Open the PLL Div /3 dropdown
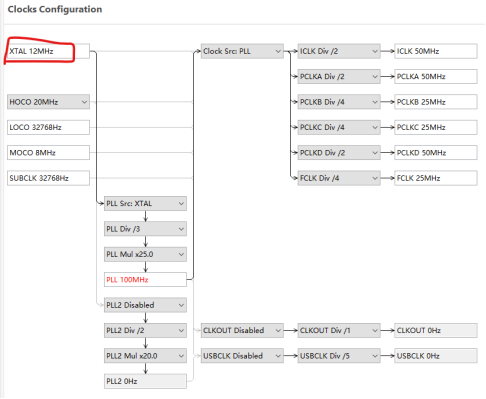 (145, 229)
